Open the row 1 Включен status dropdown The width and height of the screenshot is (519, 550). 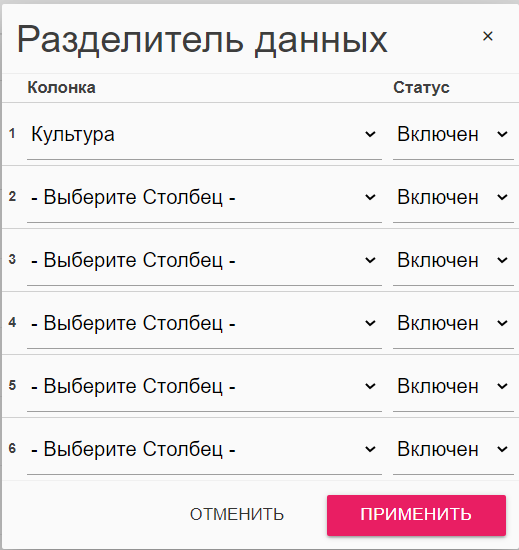tap(453, 135)
